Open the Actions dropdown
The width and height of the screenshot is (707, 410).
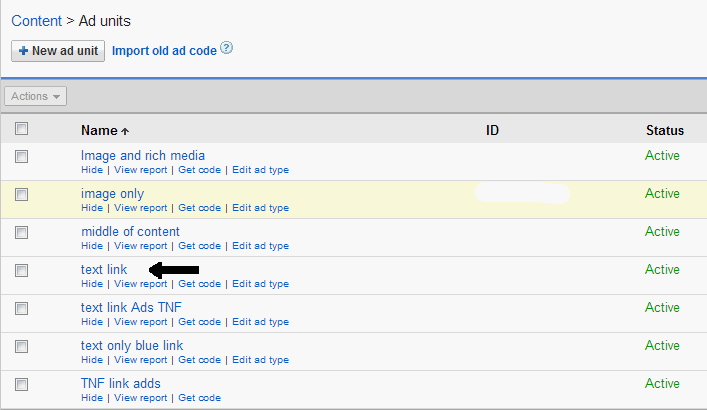[36, 96]
